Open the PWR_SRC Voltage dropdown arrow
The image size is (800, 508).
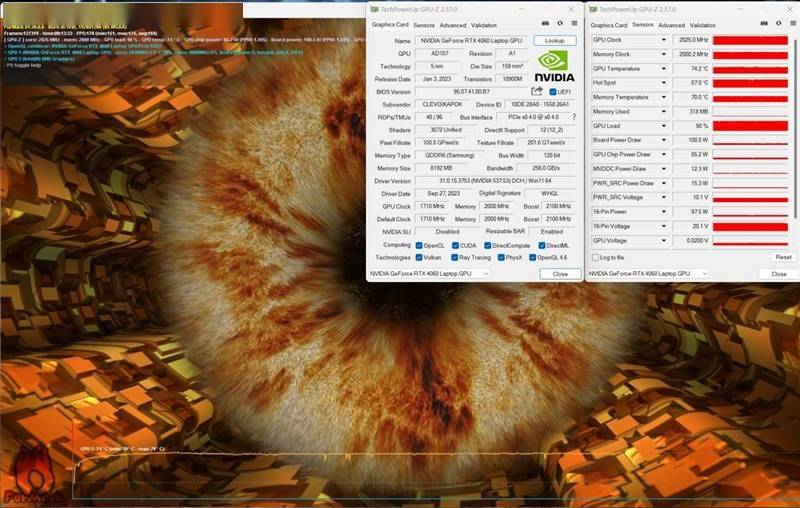(x=664, y=197)
